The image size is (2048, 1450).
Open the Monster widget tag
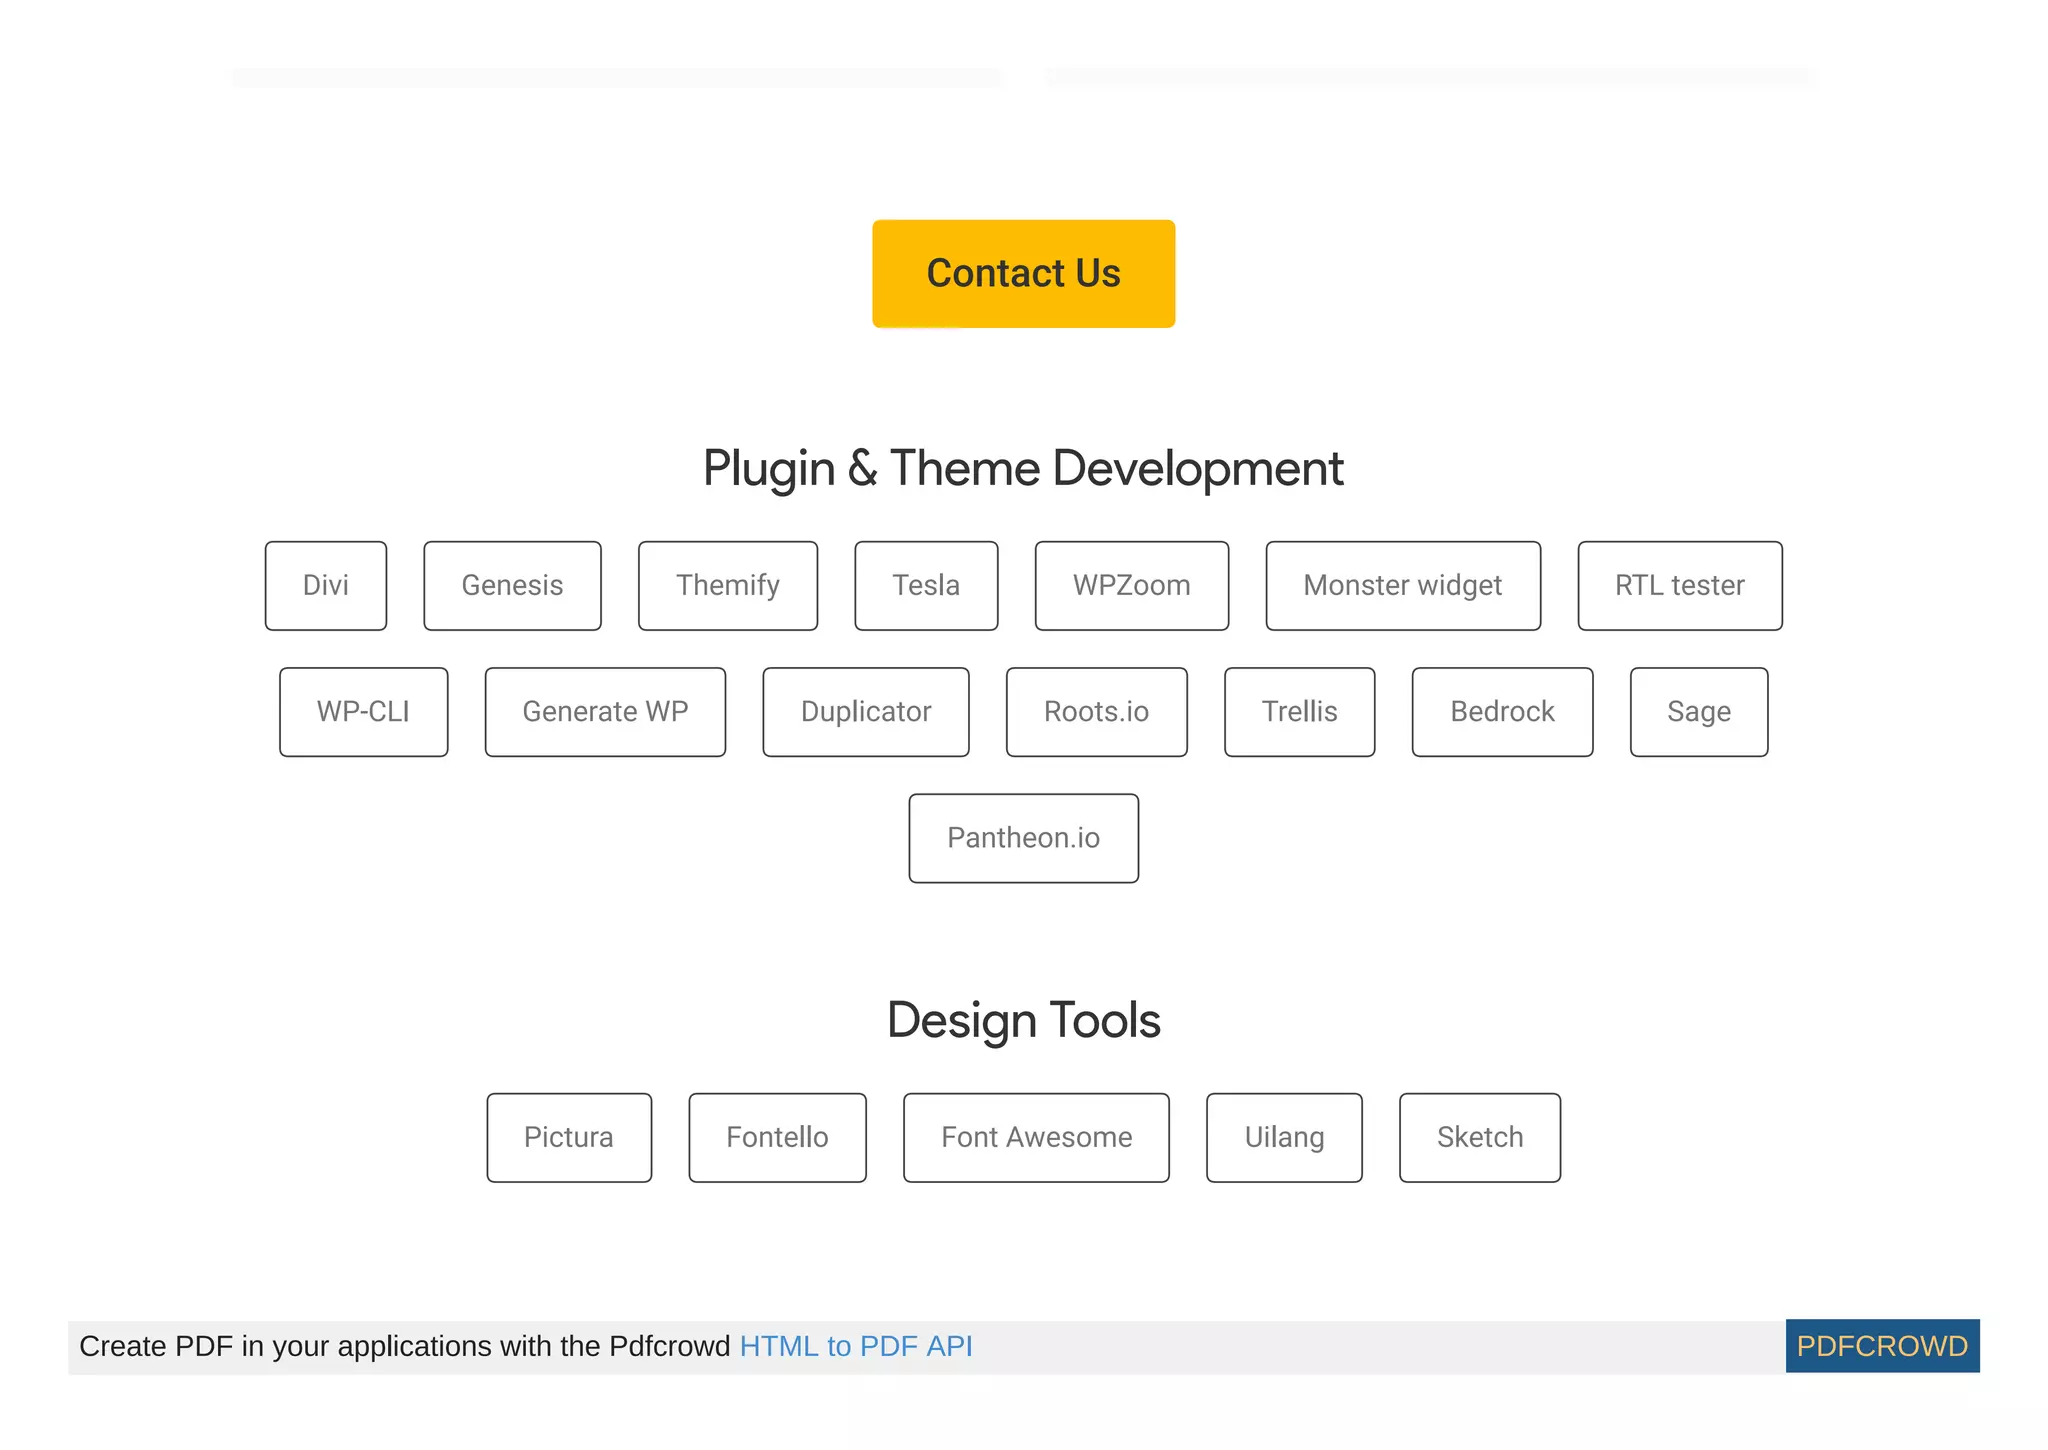[1402, 585]
